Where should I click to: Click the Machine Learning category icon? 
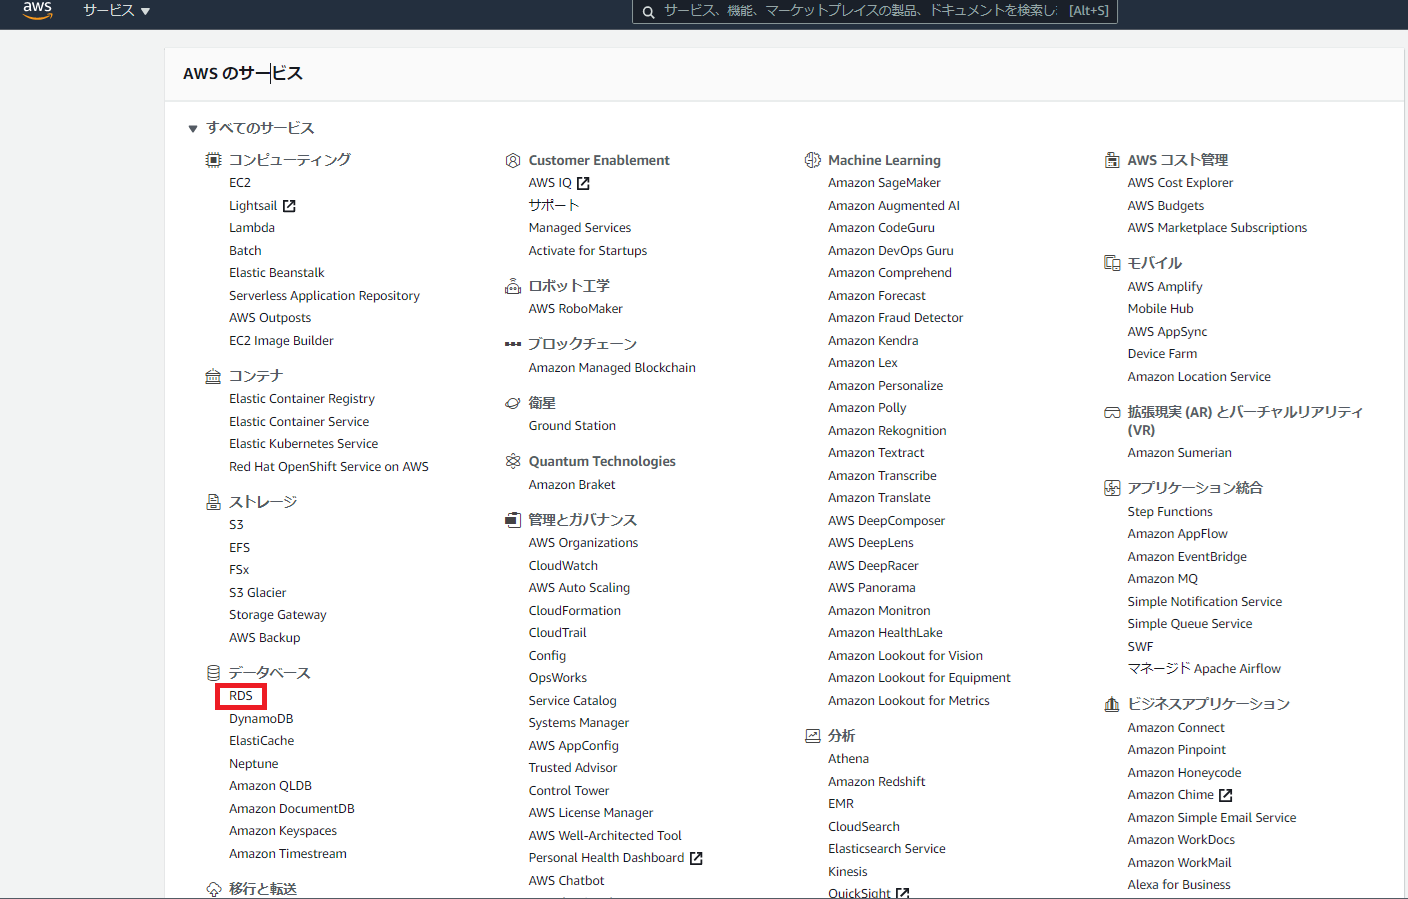pyautogui.click(x=812, y=160)
